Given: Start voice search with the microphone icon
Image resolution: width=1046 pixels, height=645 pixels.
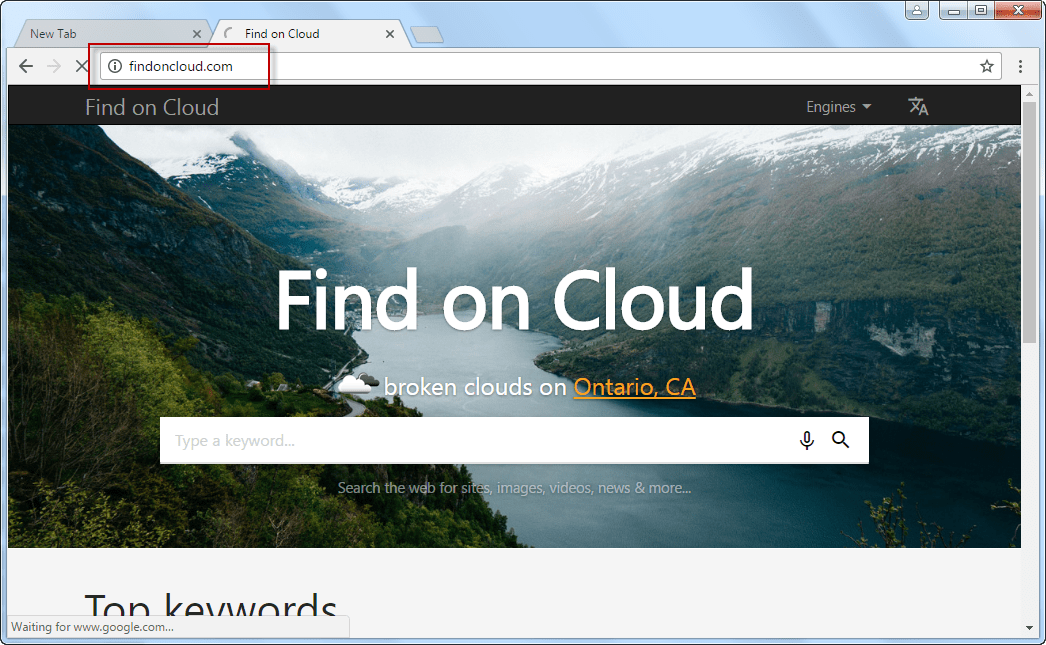Looking at the screenshot, I should coord(807,440).
